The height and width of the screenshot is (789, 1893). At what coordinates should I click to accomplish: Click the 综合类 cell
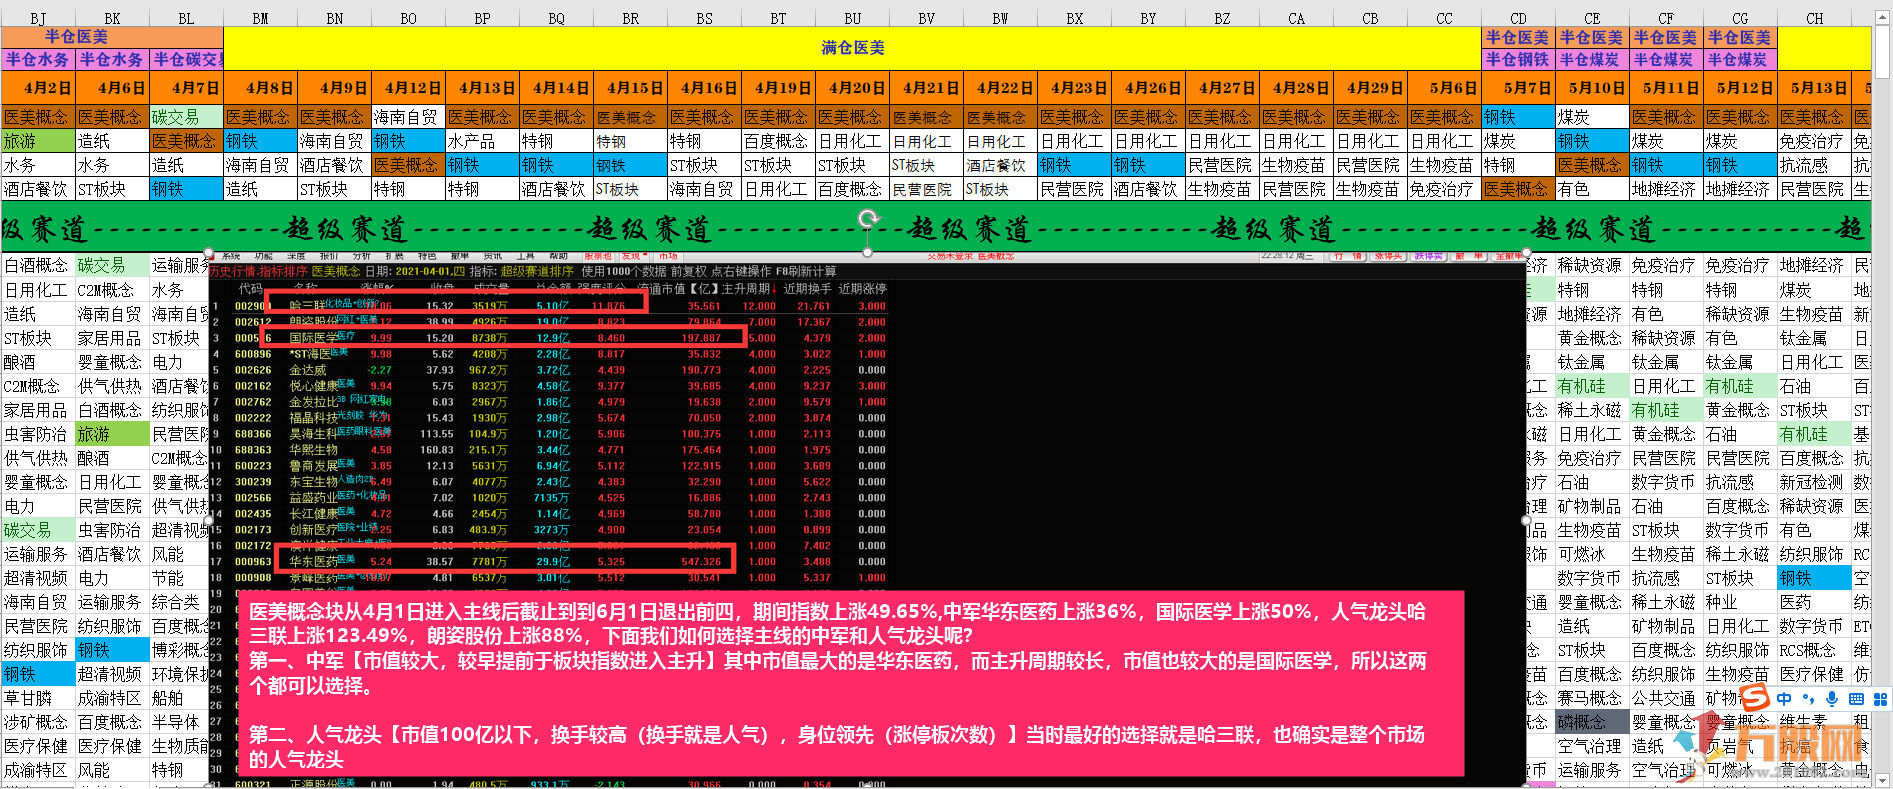point(180,602)
